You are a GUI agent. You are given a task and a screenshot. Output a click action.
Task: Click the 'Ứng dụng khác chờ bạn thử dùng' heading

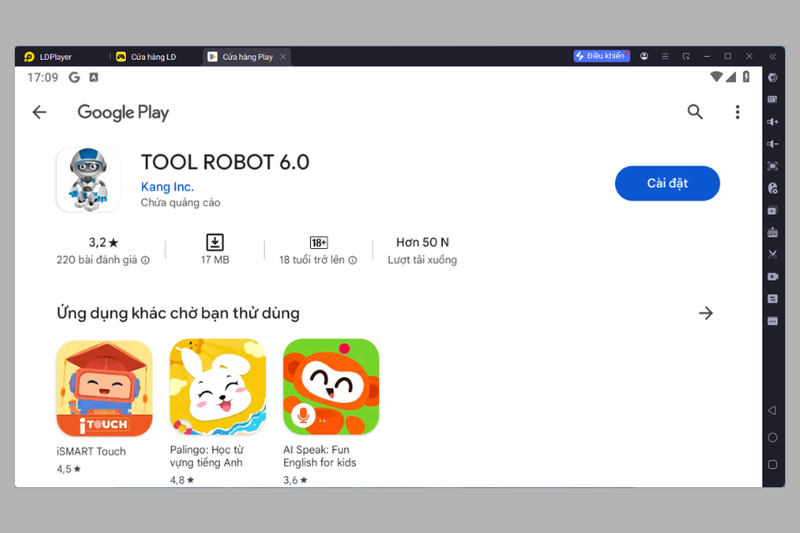178,313
